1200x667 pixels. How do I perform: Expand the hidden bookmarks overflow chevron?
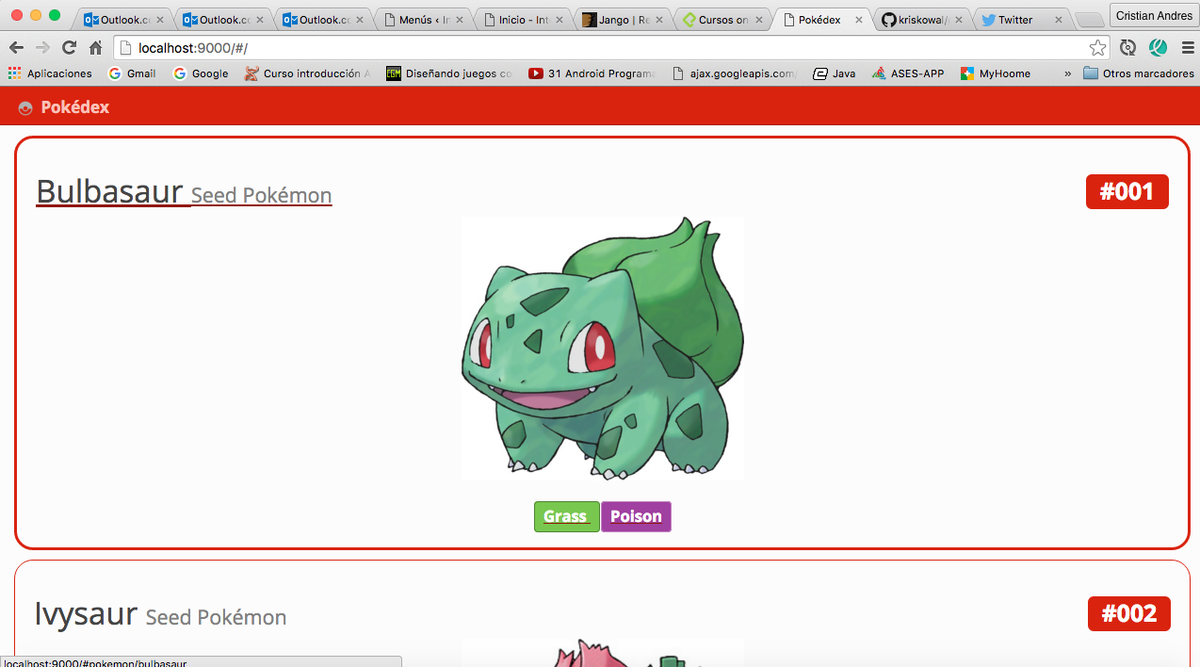1067,73
